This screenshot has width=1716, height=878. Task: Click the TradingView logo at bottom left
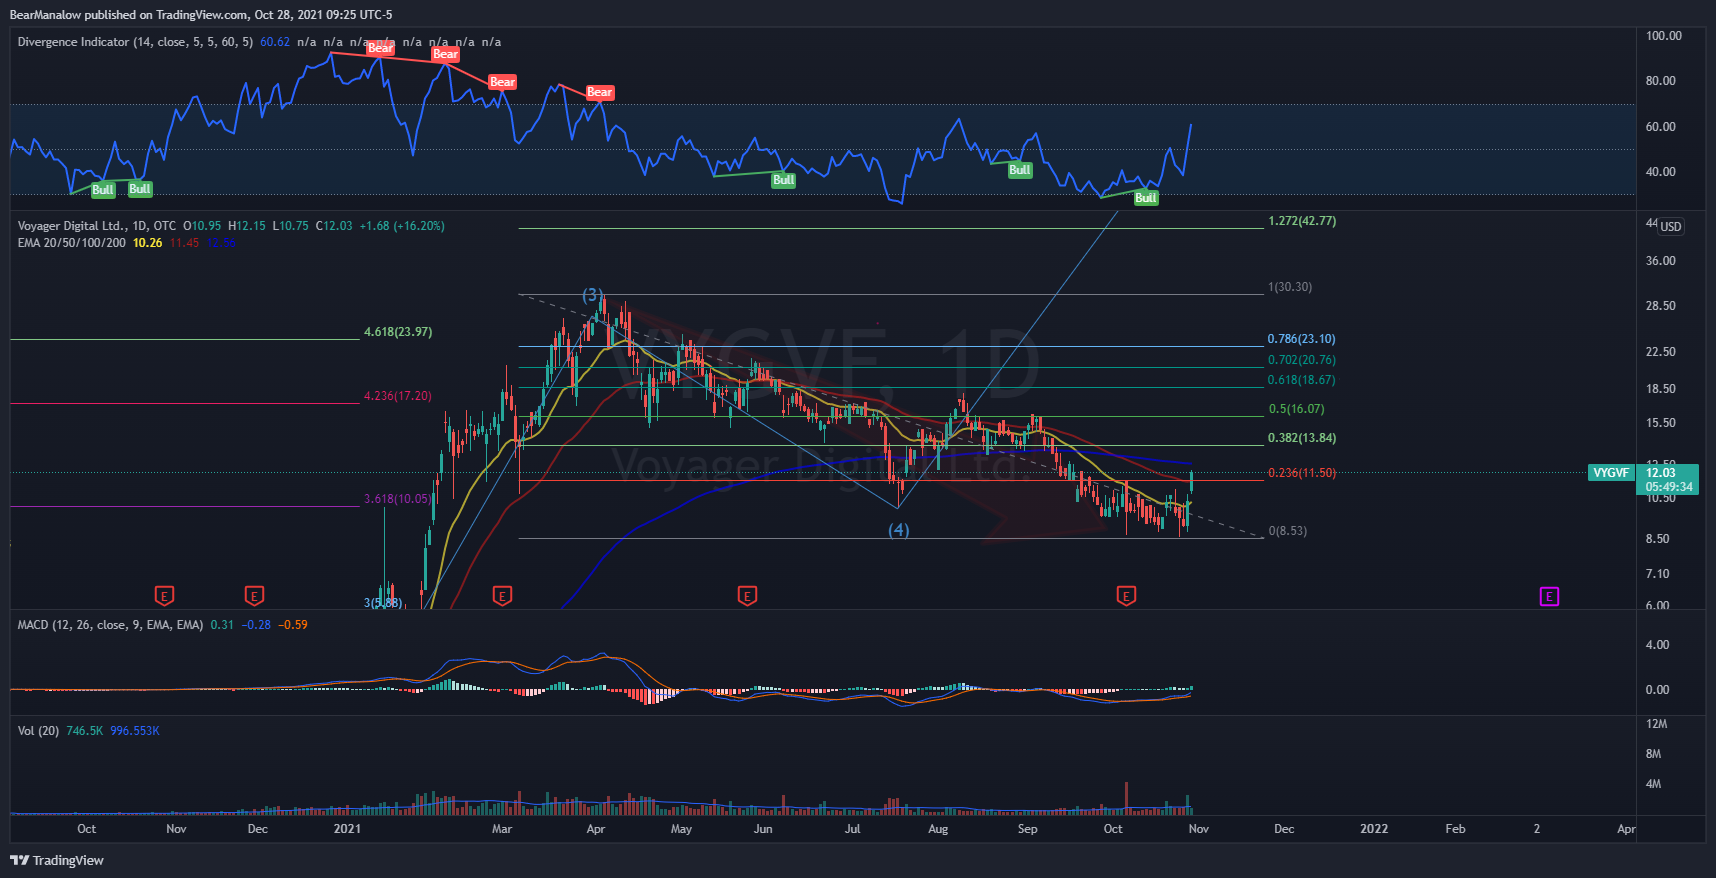coord(57,860)
